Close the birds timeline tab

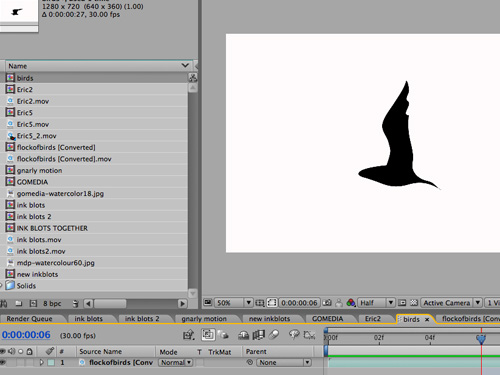(x=427, y=319)
